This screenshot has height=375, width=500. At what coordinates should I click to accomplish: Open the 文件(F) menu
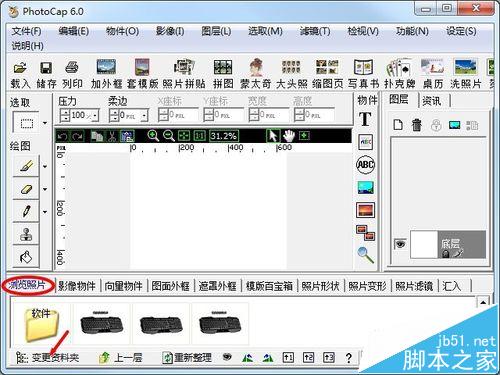[x=26, y=31]
